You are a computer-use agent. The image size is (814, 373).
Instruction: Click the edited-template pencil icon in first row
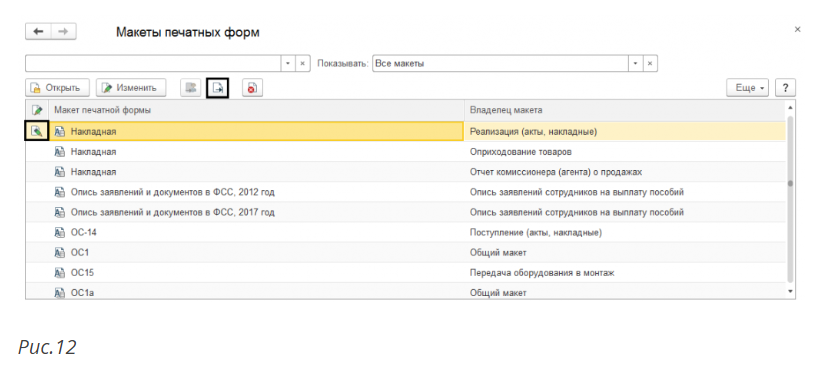(x=37, y=132)
